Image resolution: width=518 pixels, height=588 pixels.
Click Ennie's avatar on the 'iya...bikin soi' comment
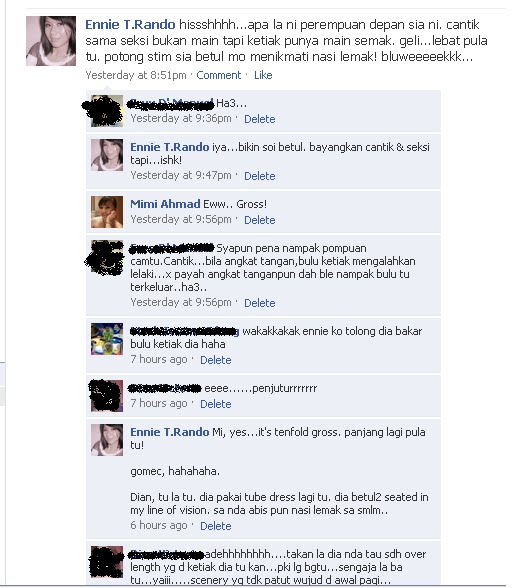point(107,155)
